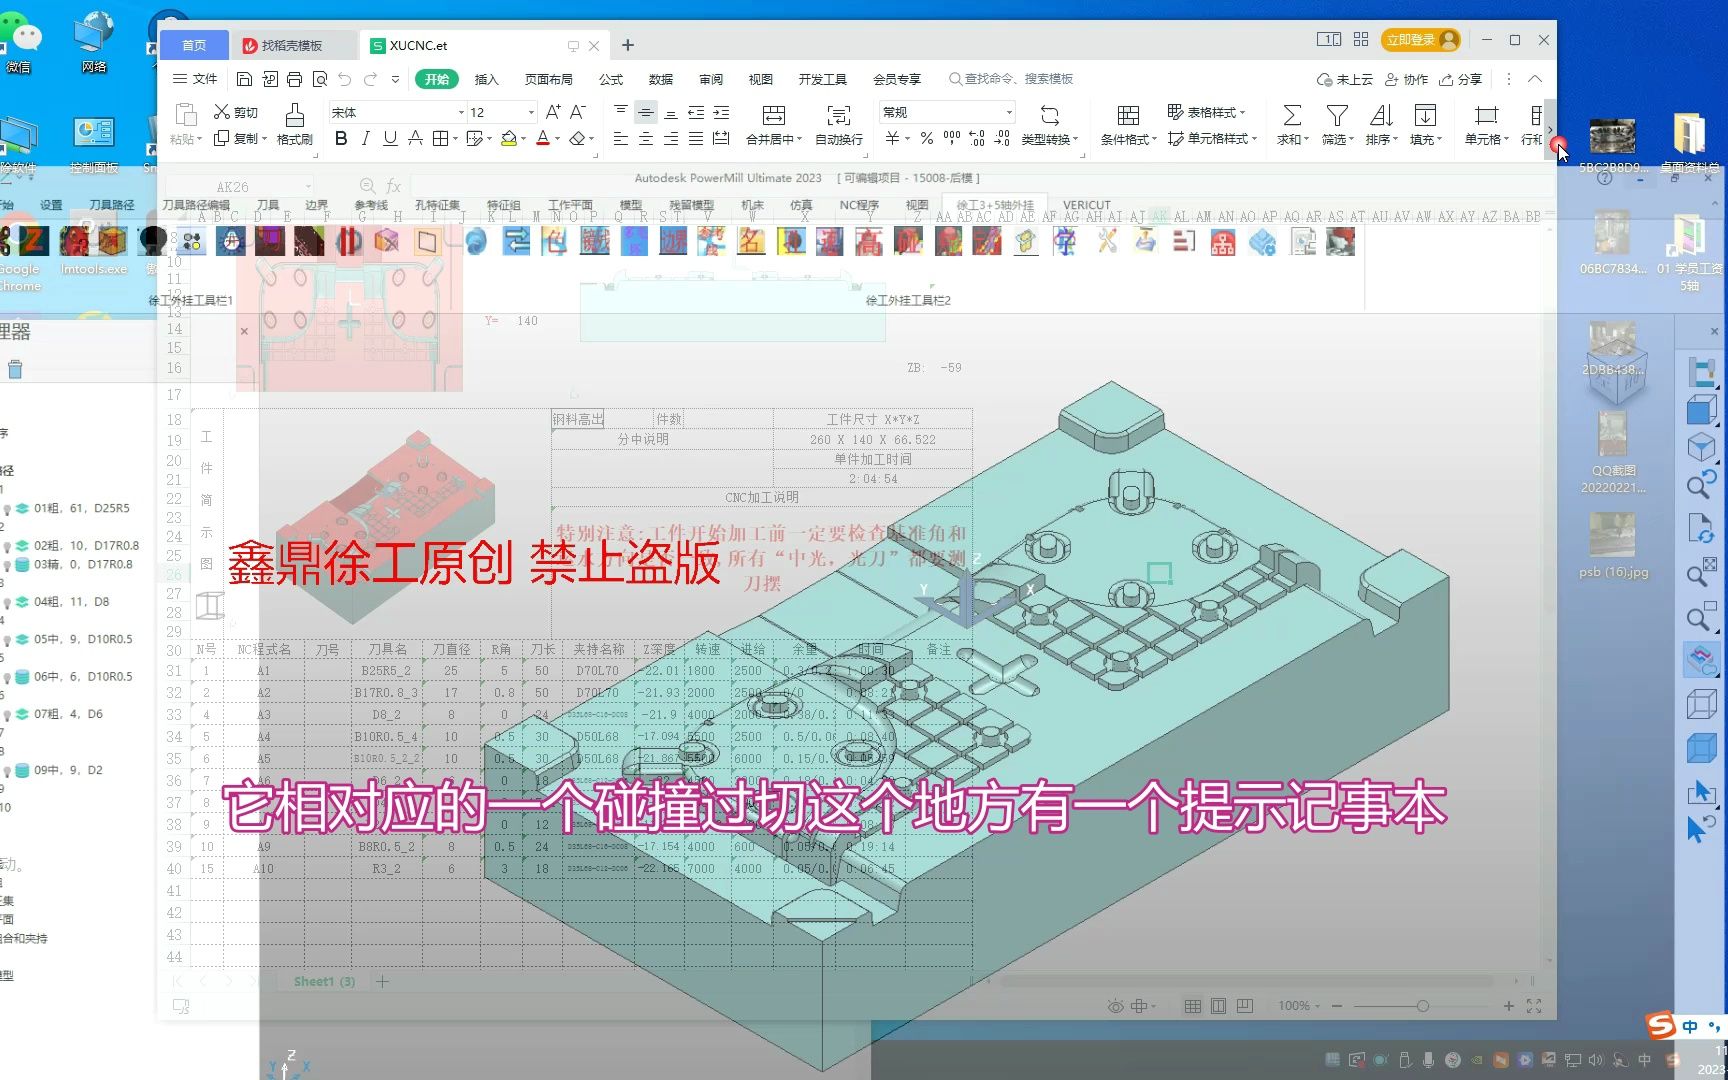The height and width of the screenshot is (1080, 1728).
Task: Click the Collaborate (协作) button
Action: [1406, 79]
